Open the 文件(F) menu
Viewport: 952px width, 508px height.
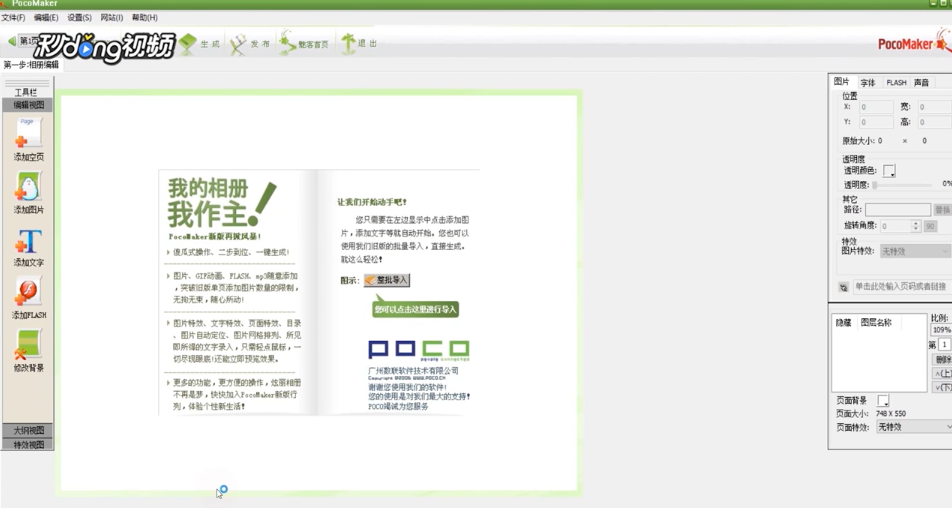coord(13,18)
